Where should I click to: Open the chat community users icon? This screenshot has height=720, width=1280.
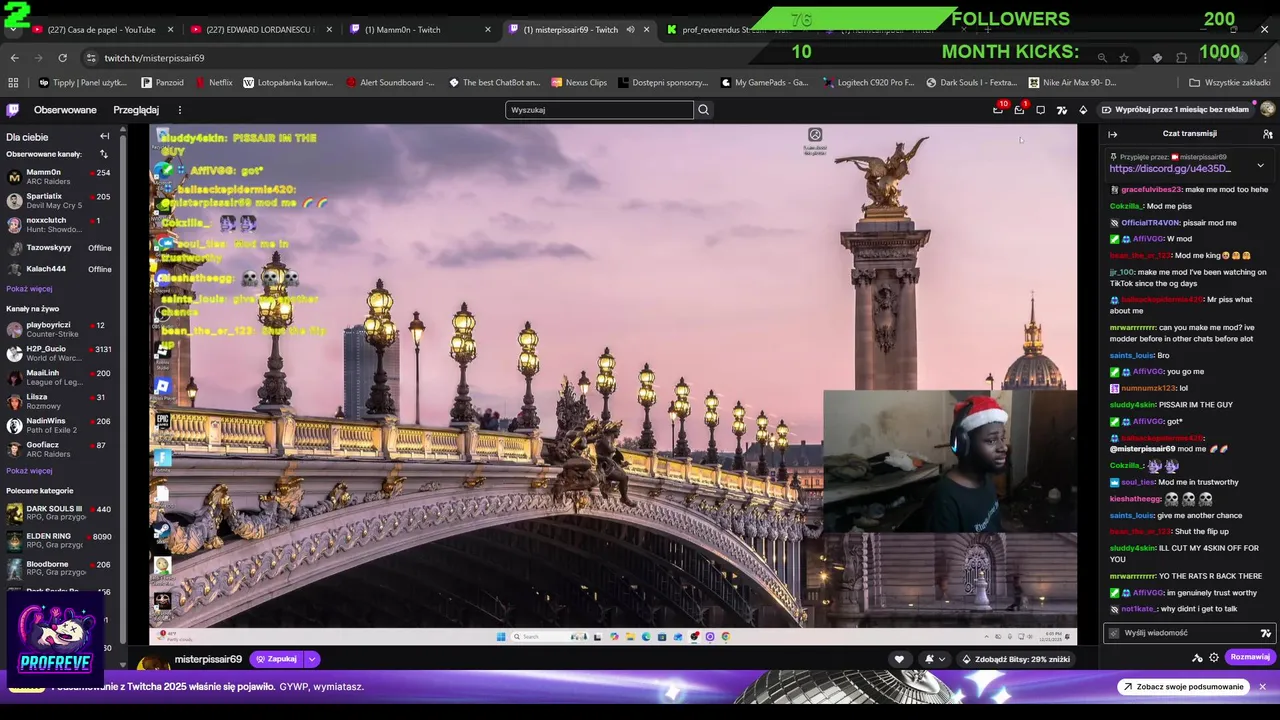(1267, 134)
